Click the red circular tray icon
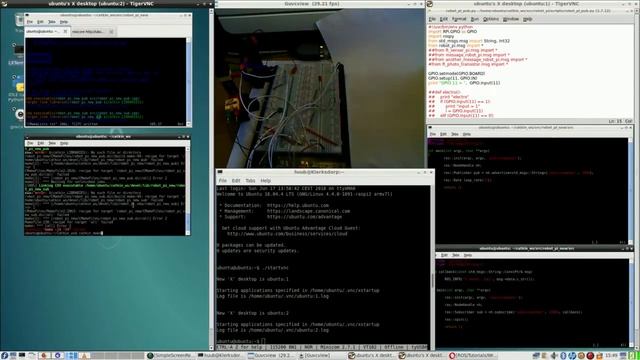Screen dimensions: 640x360 pyautogui.click(x=590, y=356)
